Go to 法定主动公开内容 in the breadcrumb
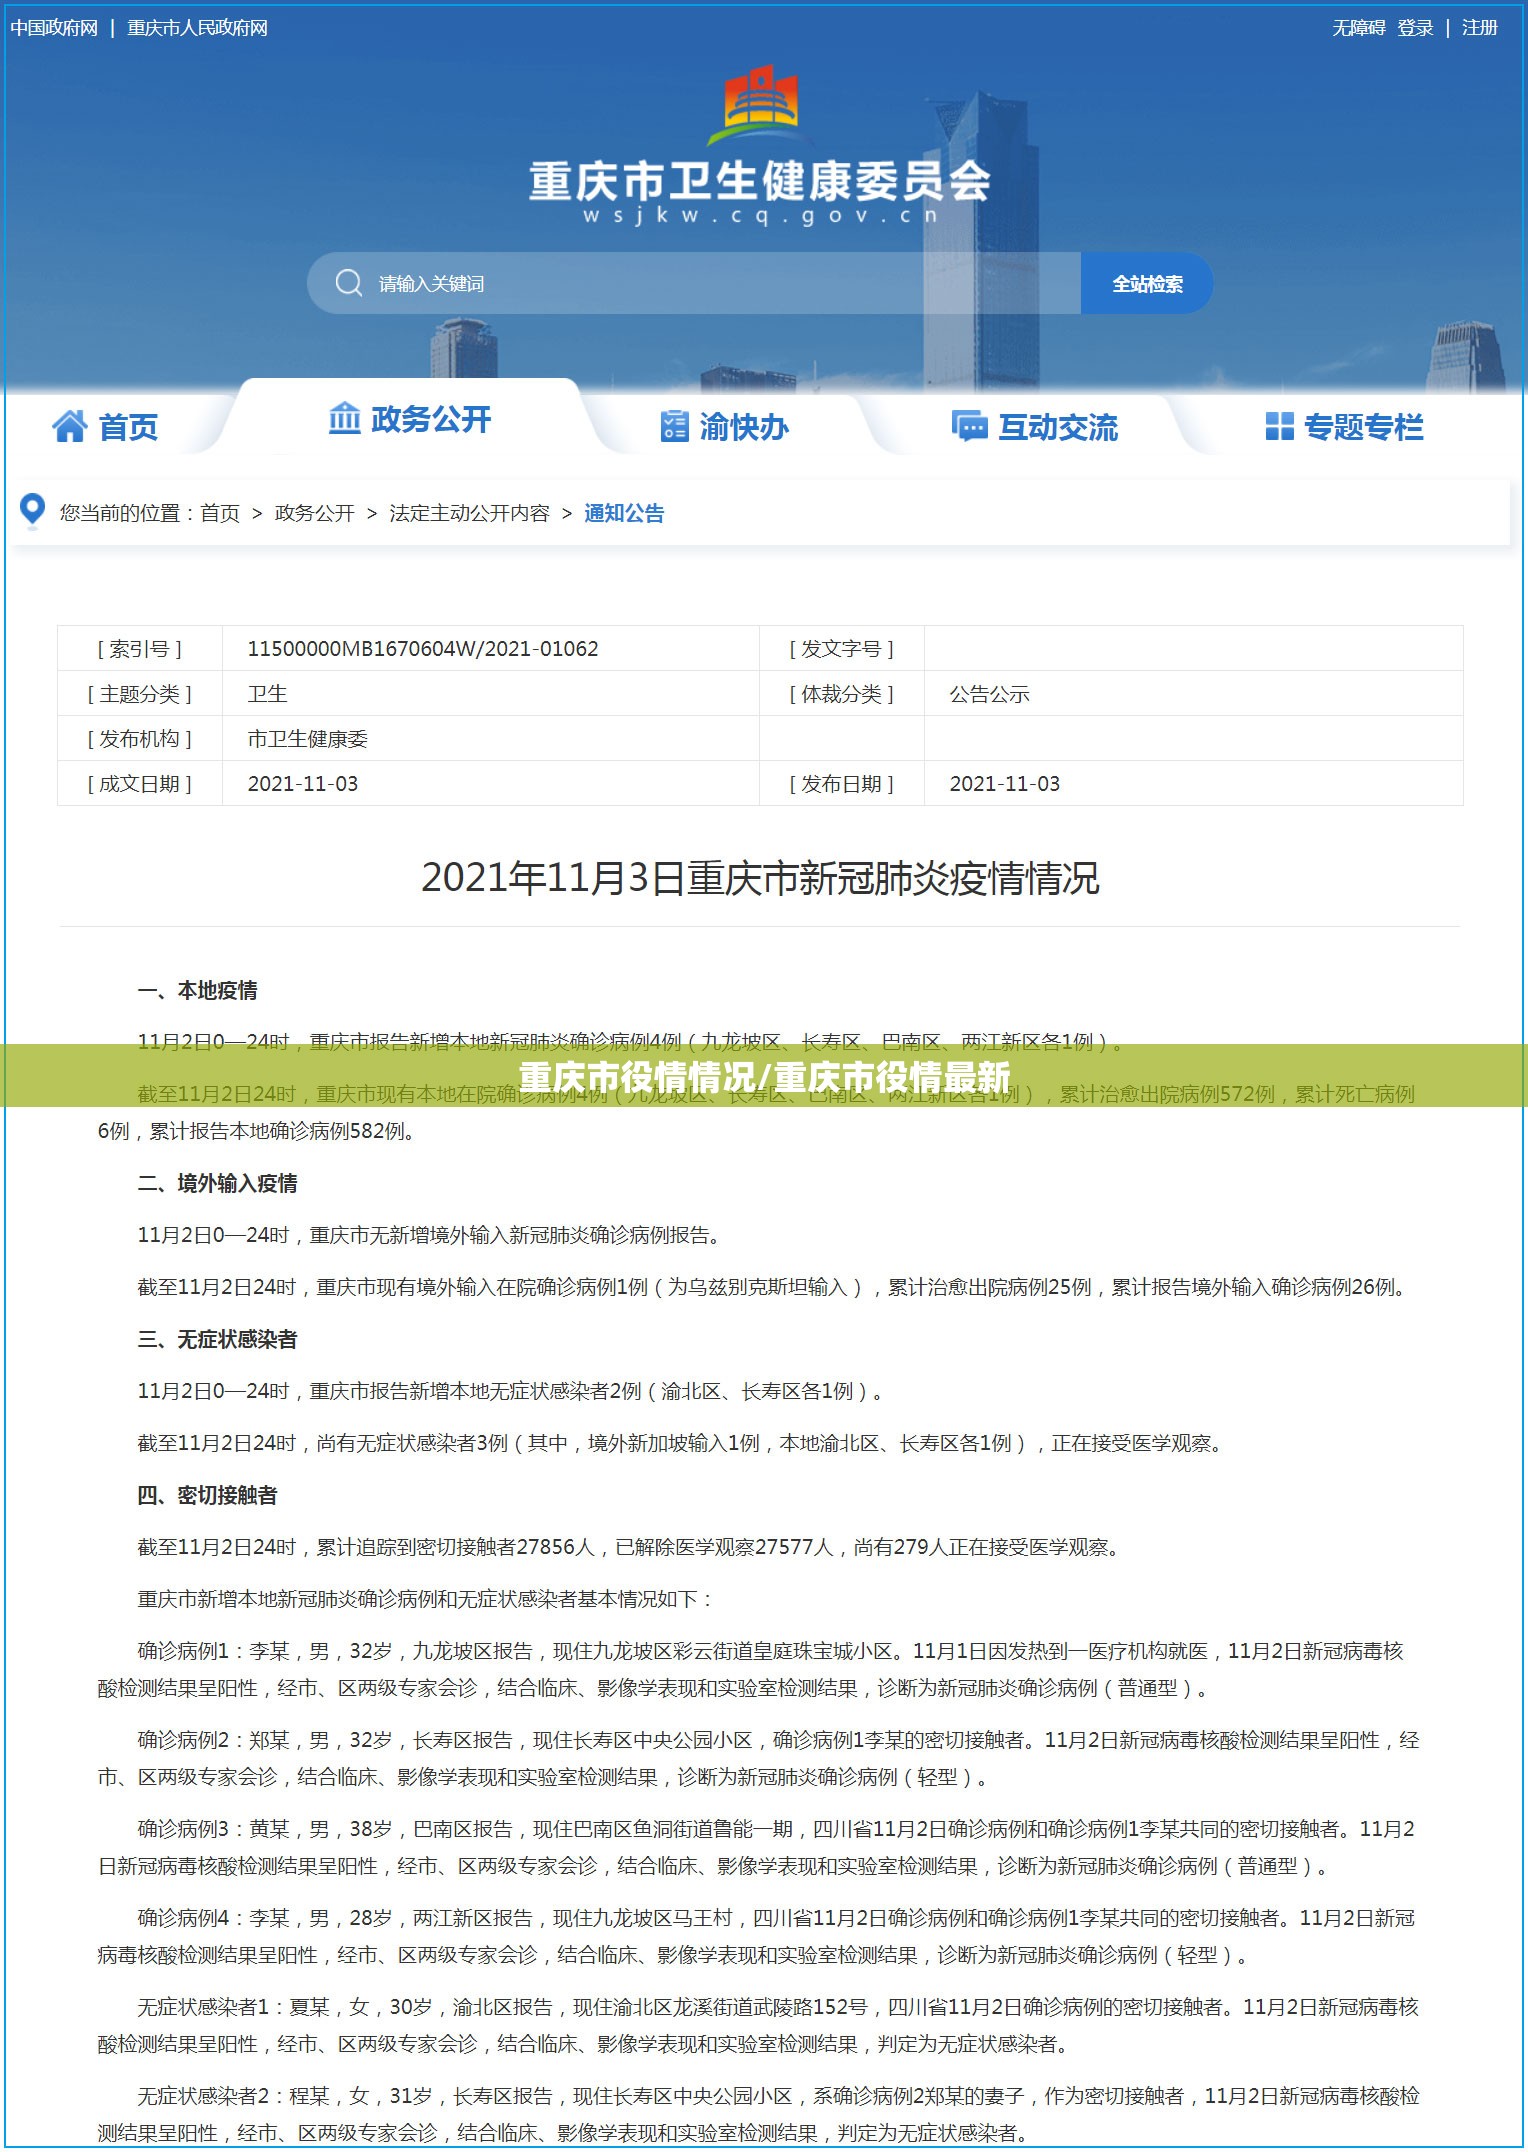 tap(469, 513)
